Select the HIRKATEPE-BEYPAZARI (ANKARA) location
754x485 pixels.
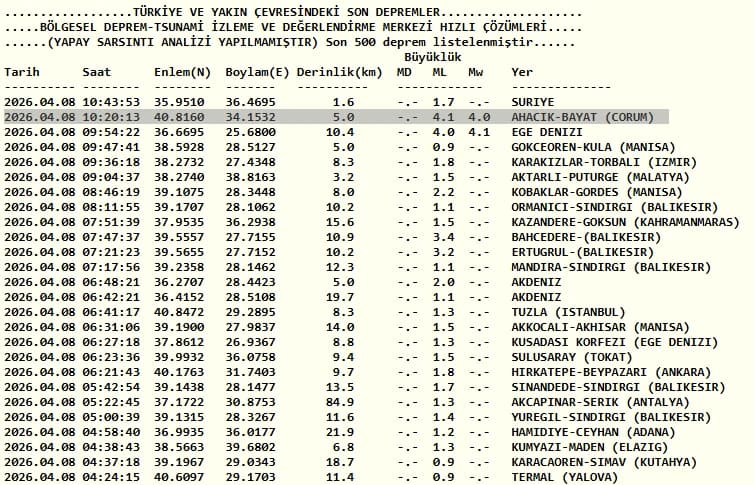[x=611, y=372]
